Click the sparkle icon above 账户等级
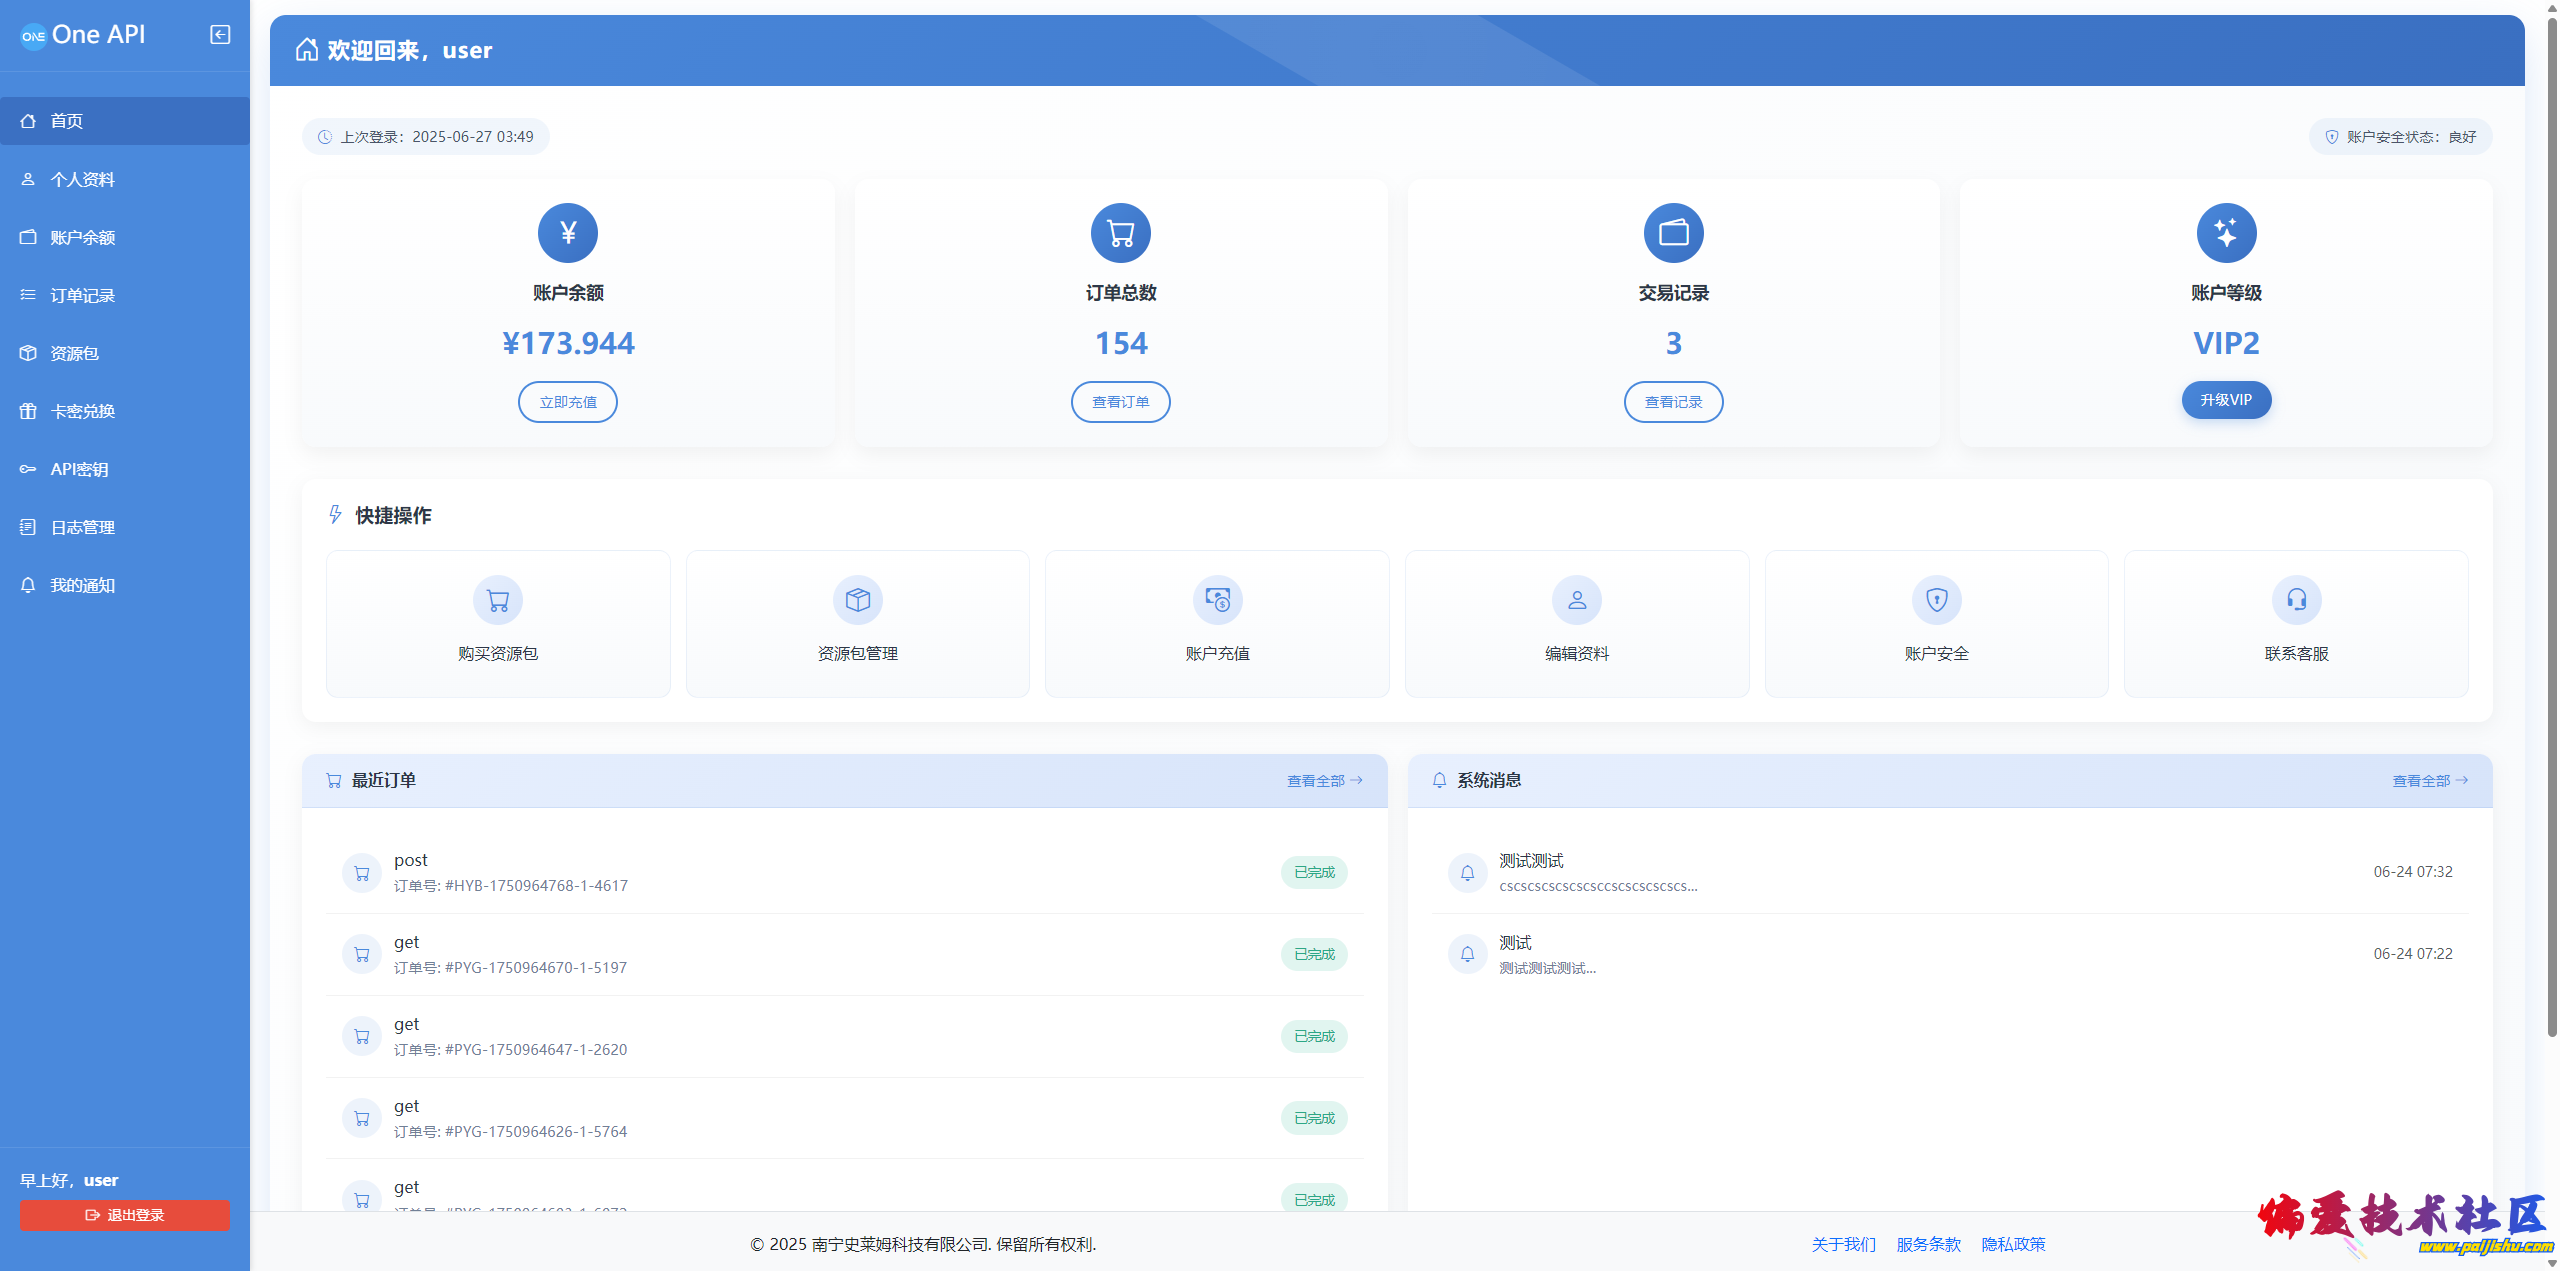This screenshot has width=2560, height=1271. tap(2226, 233)
